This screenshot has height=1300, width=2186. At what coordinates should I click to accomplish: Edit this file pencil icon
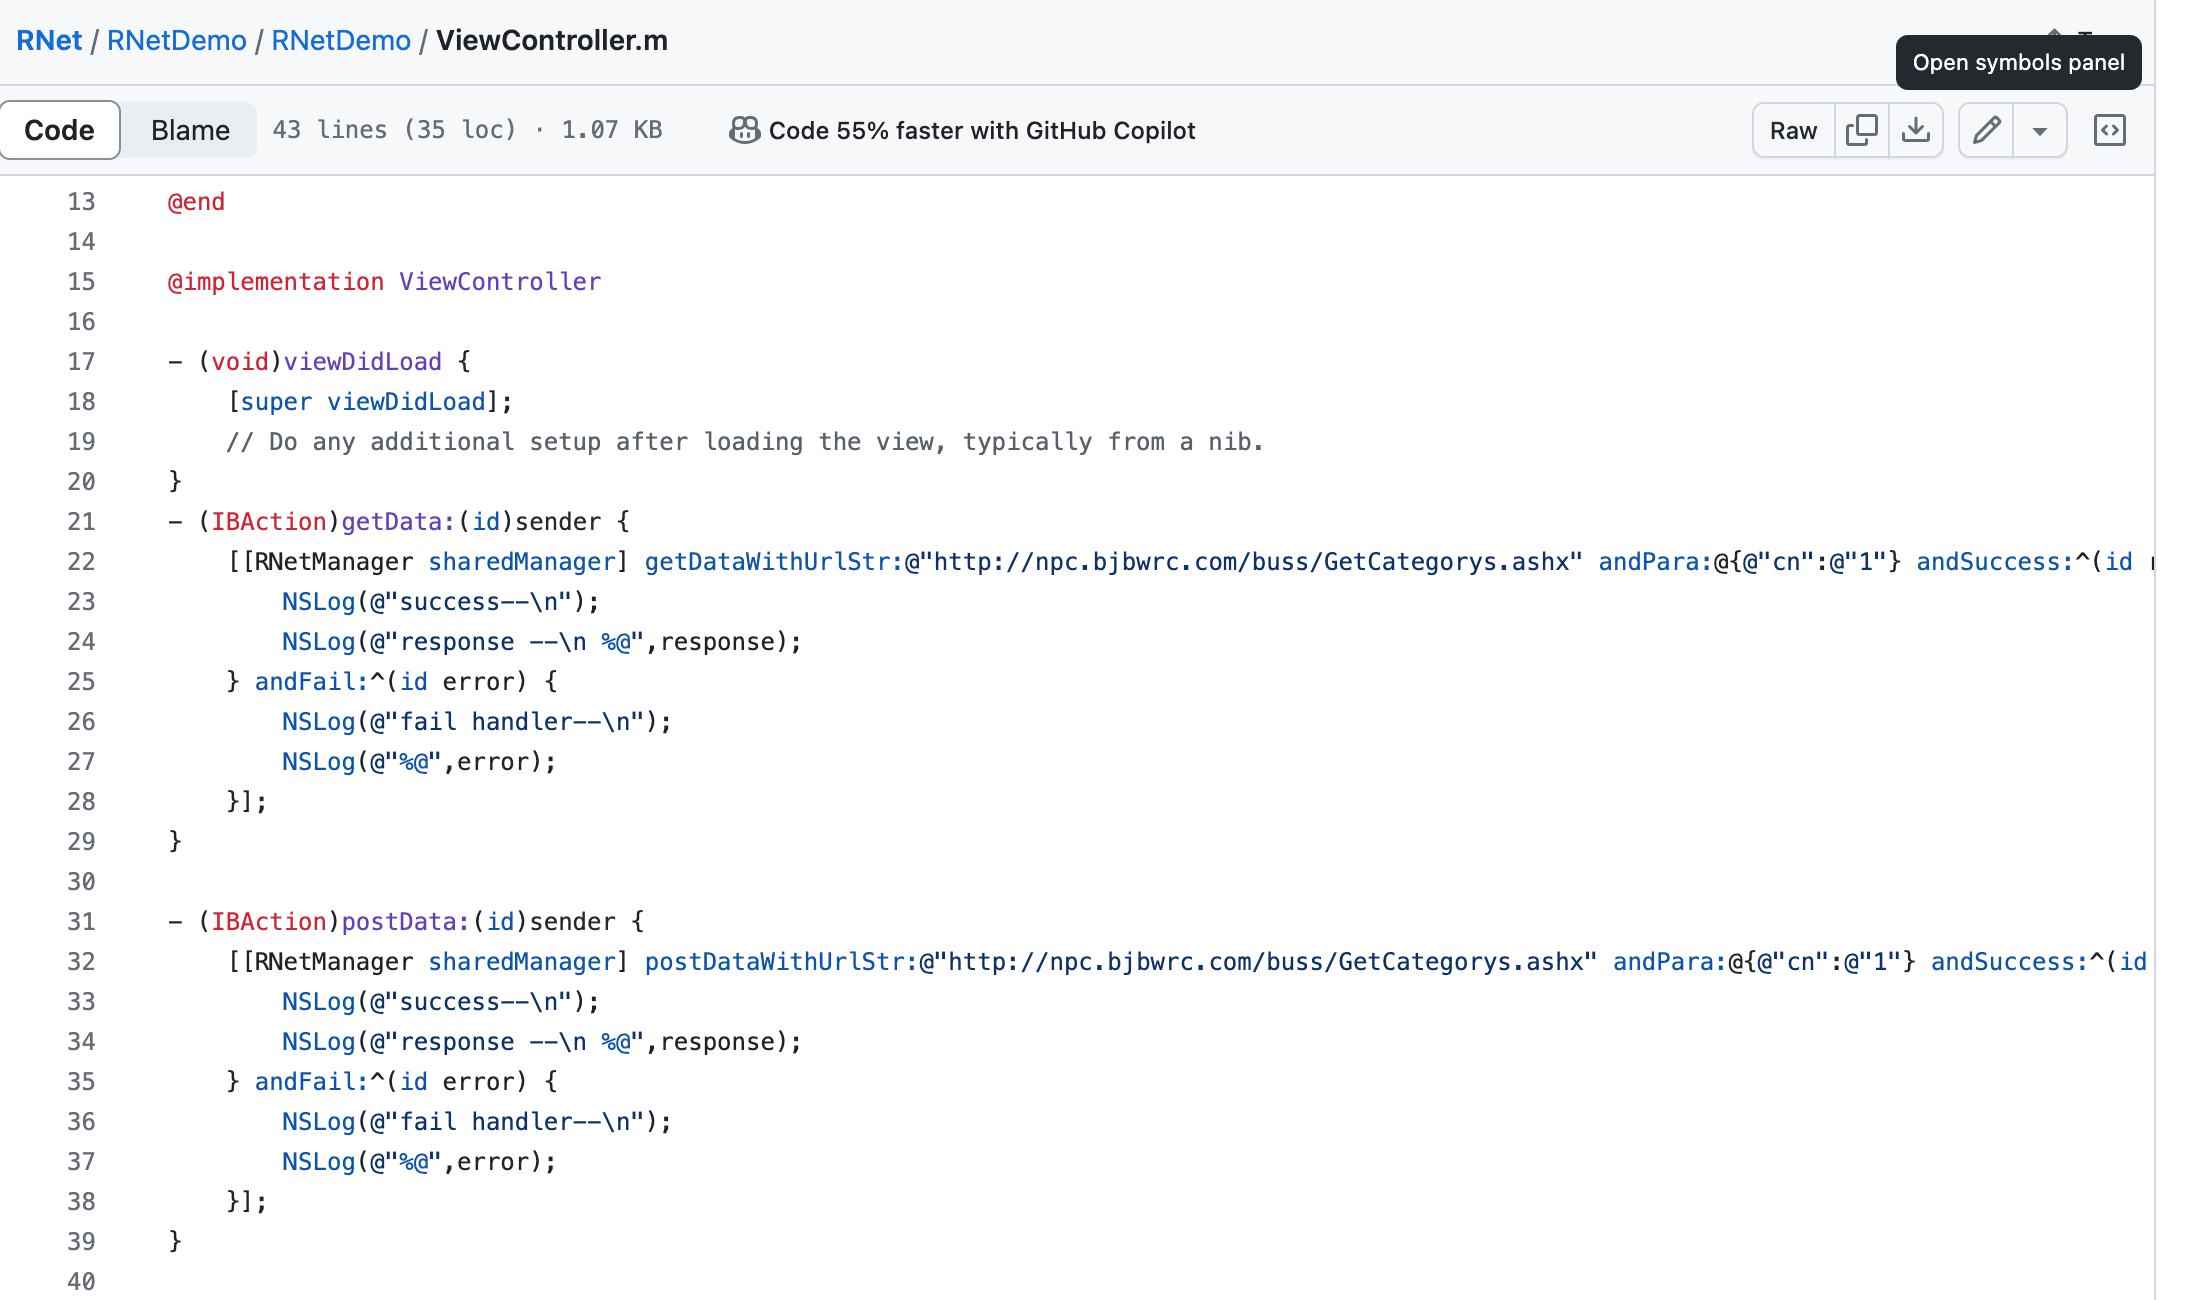coord(1986,130)
